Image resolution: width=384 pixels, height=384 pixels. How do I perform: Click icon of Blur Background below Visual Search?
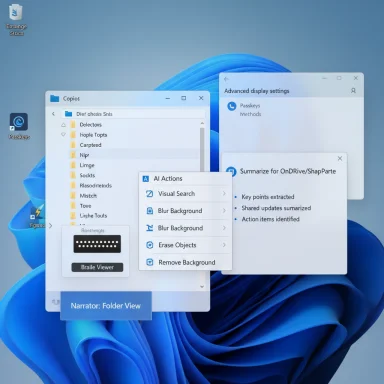point(150,211)
